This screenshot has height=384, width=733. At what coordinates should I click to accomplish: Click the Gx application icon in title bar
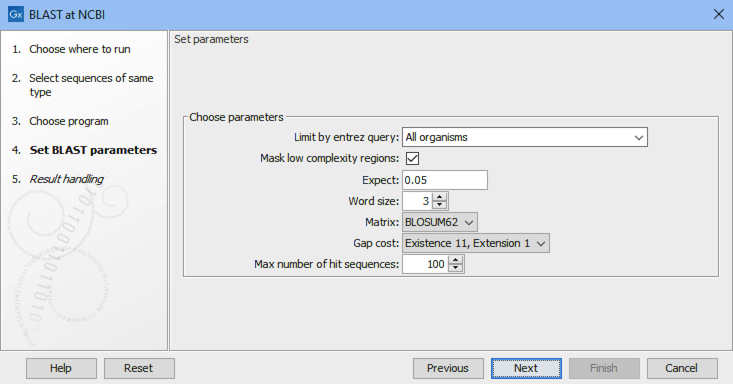point(16,14)
